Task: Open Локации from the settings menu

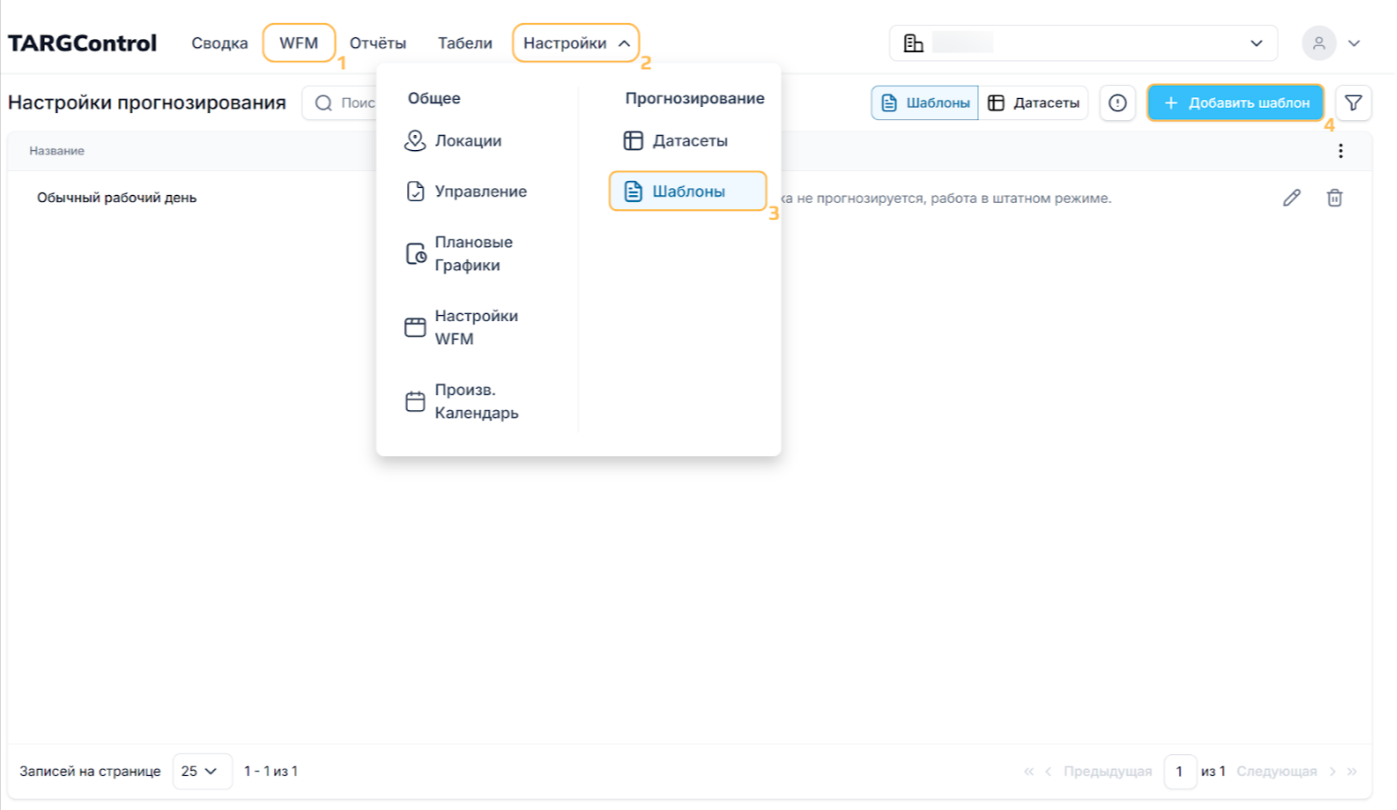Action: point(467,141)
